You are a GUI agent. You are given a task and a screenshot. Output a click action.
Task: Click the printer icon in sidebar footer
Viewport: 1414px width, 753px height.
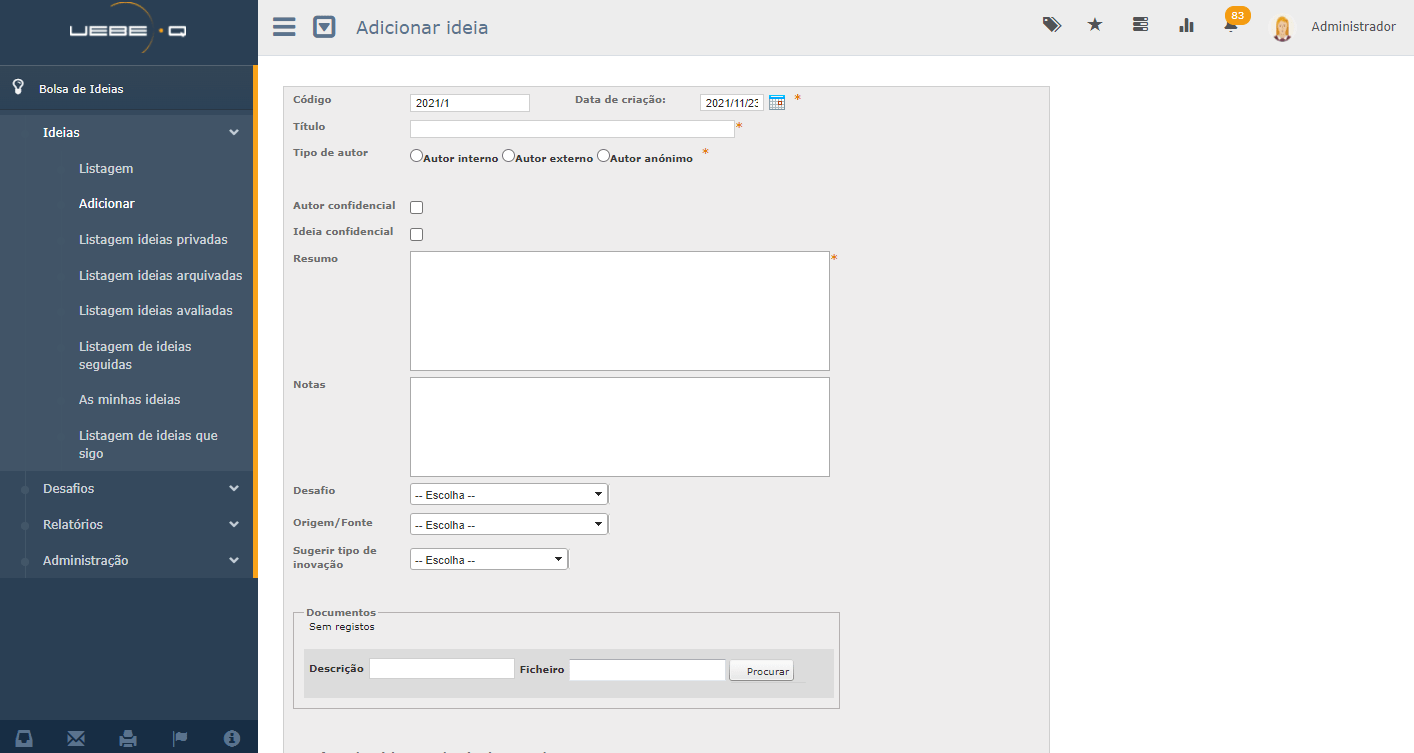[128, 738]
